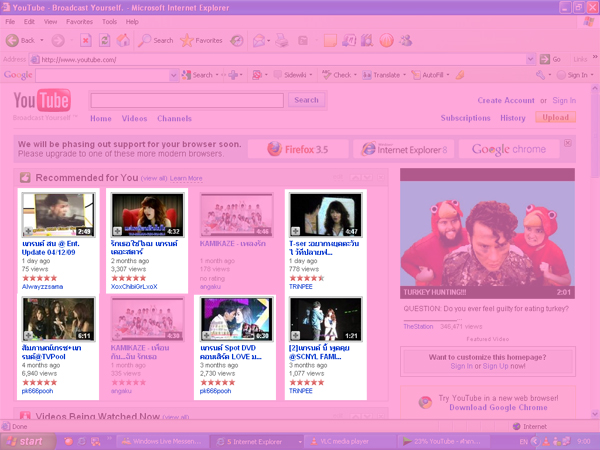
Task: Open the address bar dropdown arrow
Action: click(x=530, y=59)
